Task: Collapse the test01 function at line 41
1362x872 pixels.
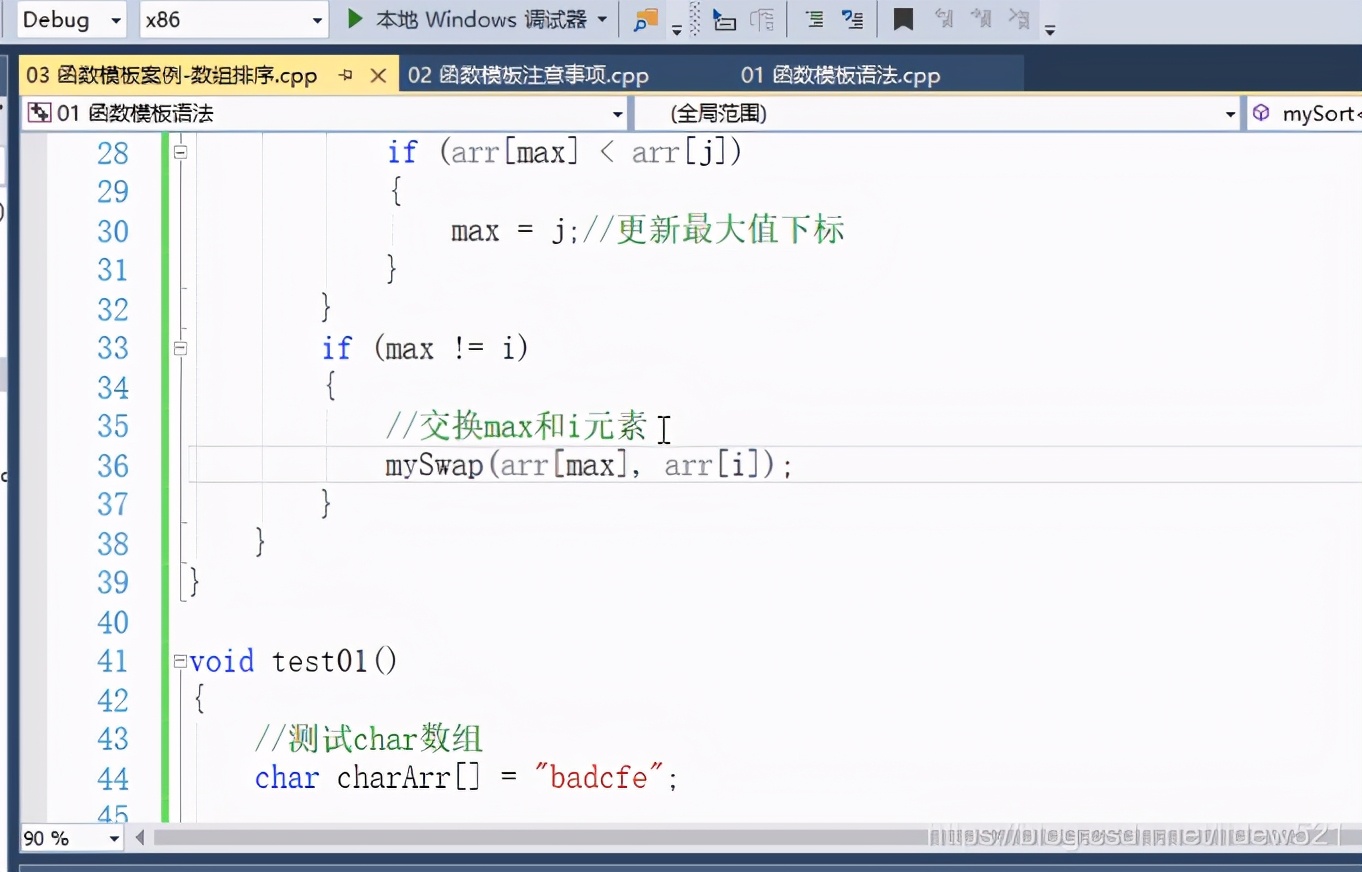Action: pos(181,660)
